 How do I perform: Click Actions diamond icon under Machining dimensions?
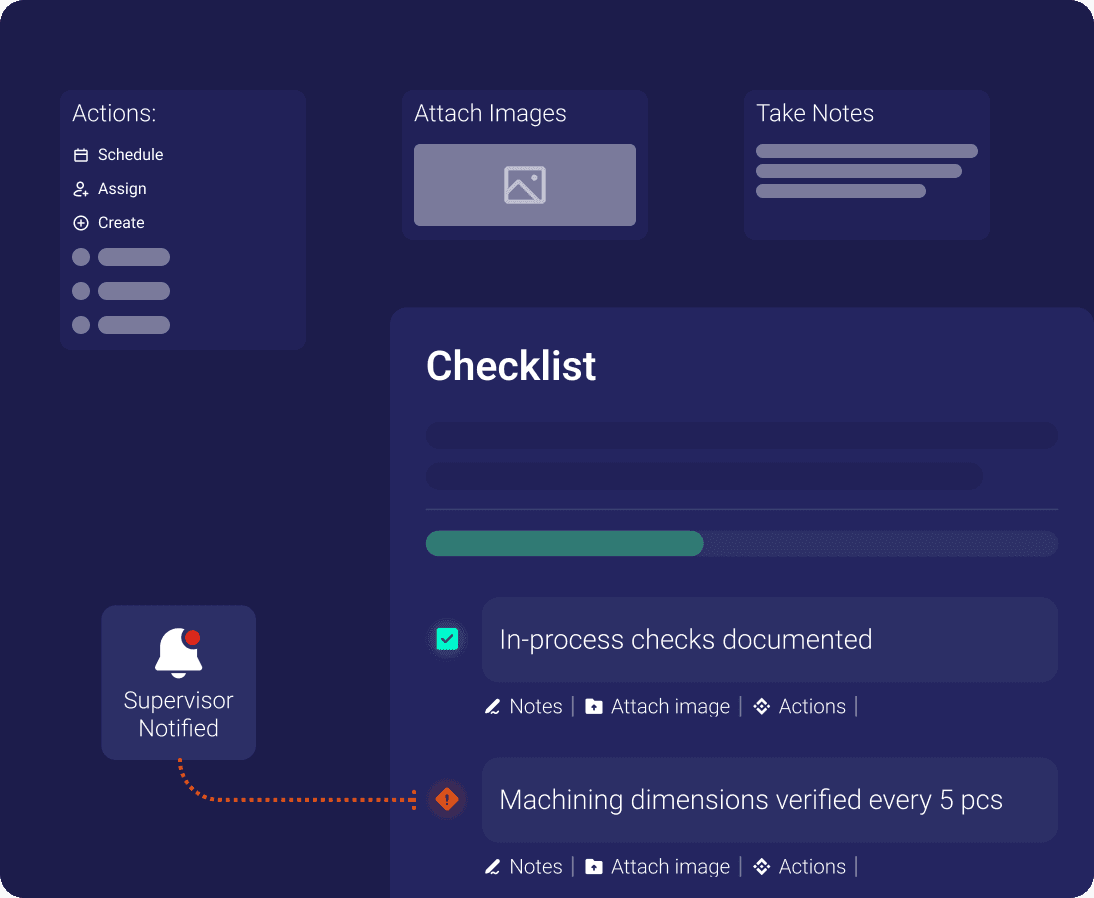coord(761,867)
